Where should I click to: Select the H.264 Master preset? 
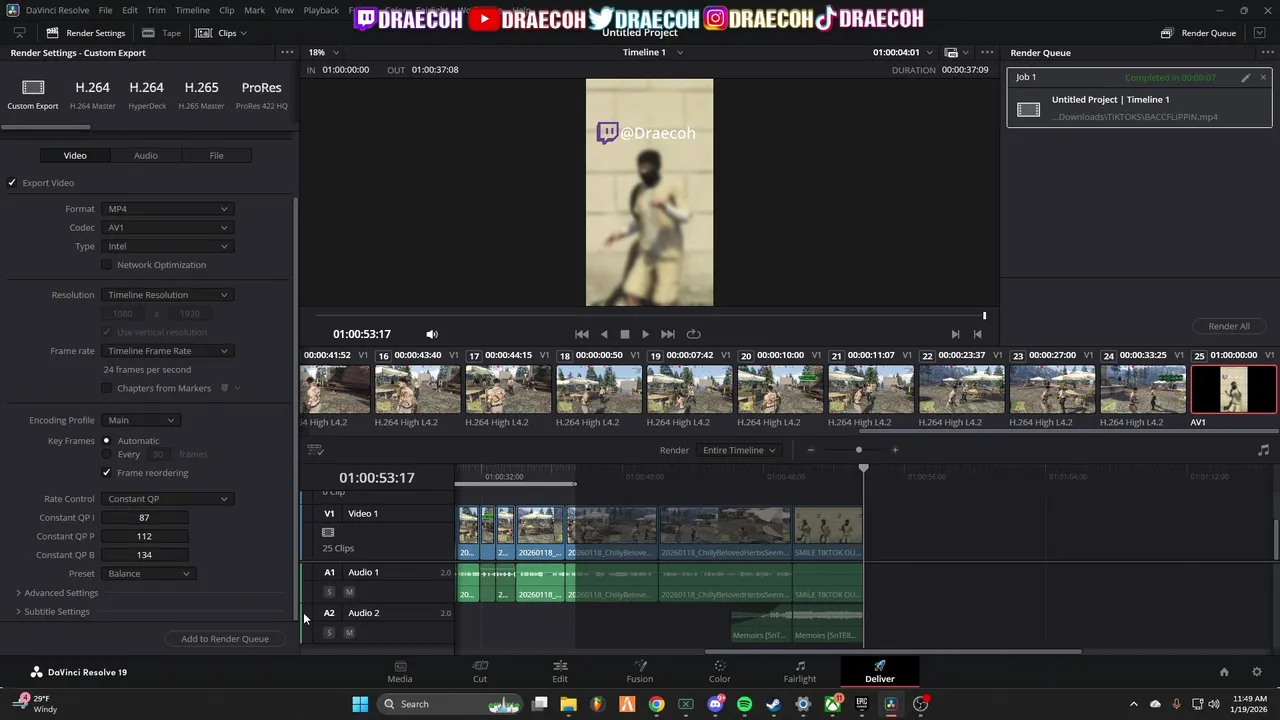coord(93,94)
